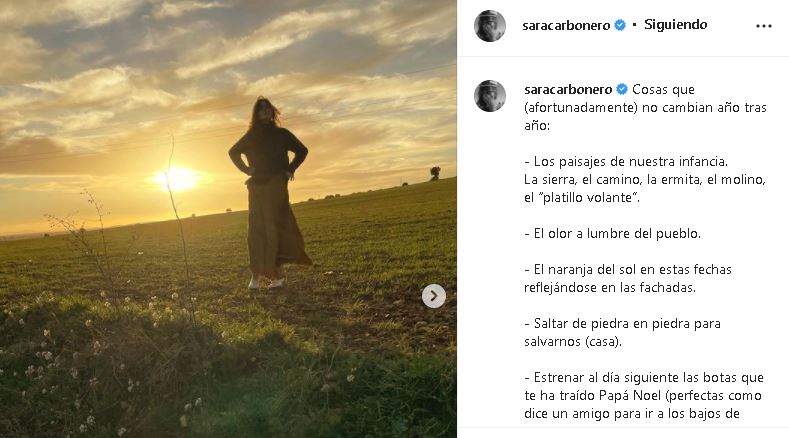
Task: Click the verified badge next to the caption username
Action: click(x=622, y=90)
